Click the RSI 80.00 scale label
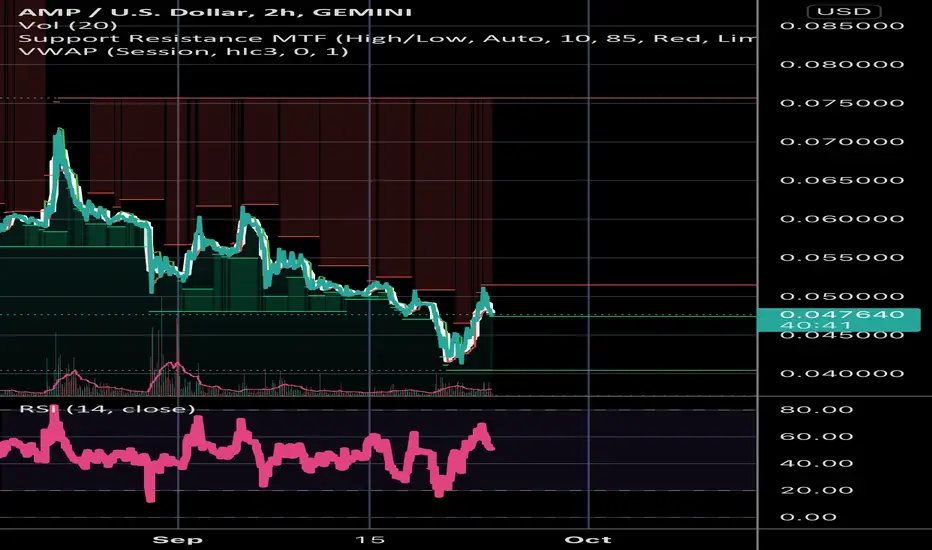The width and height of the screenshot is (932, 550). tap(817, 410)
